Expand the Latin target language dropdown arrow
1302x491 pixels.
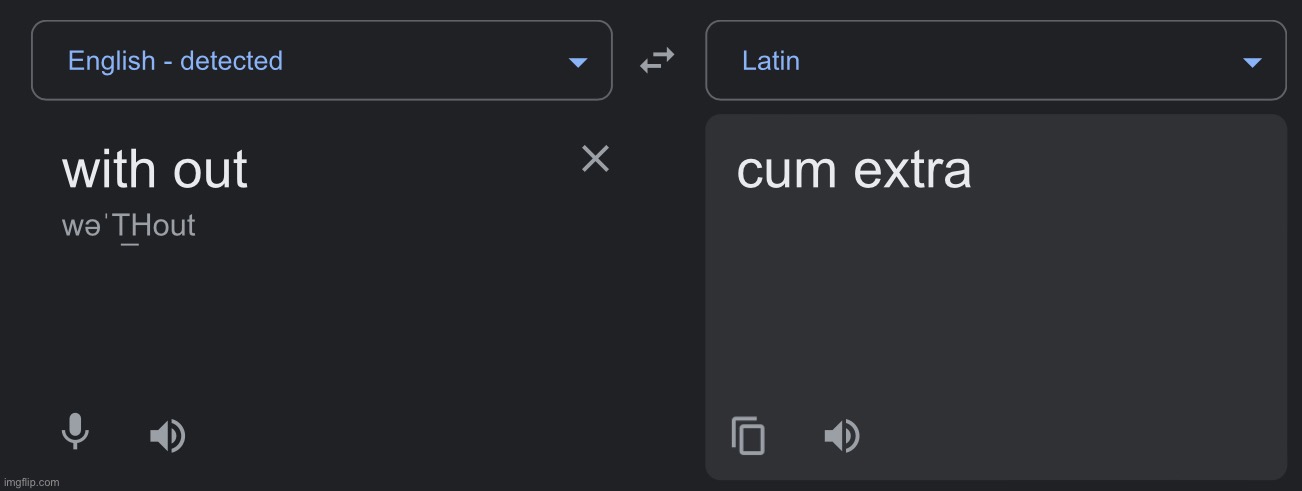(x=1251, y=62)
